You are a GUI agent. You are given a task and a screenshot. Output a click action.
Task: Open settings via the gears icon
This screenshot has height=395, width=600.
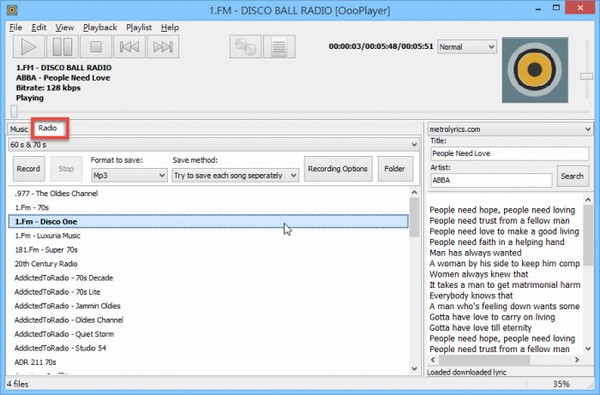(x=246, y=47)
